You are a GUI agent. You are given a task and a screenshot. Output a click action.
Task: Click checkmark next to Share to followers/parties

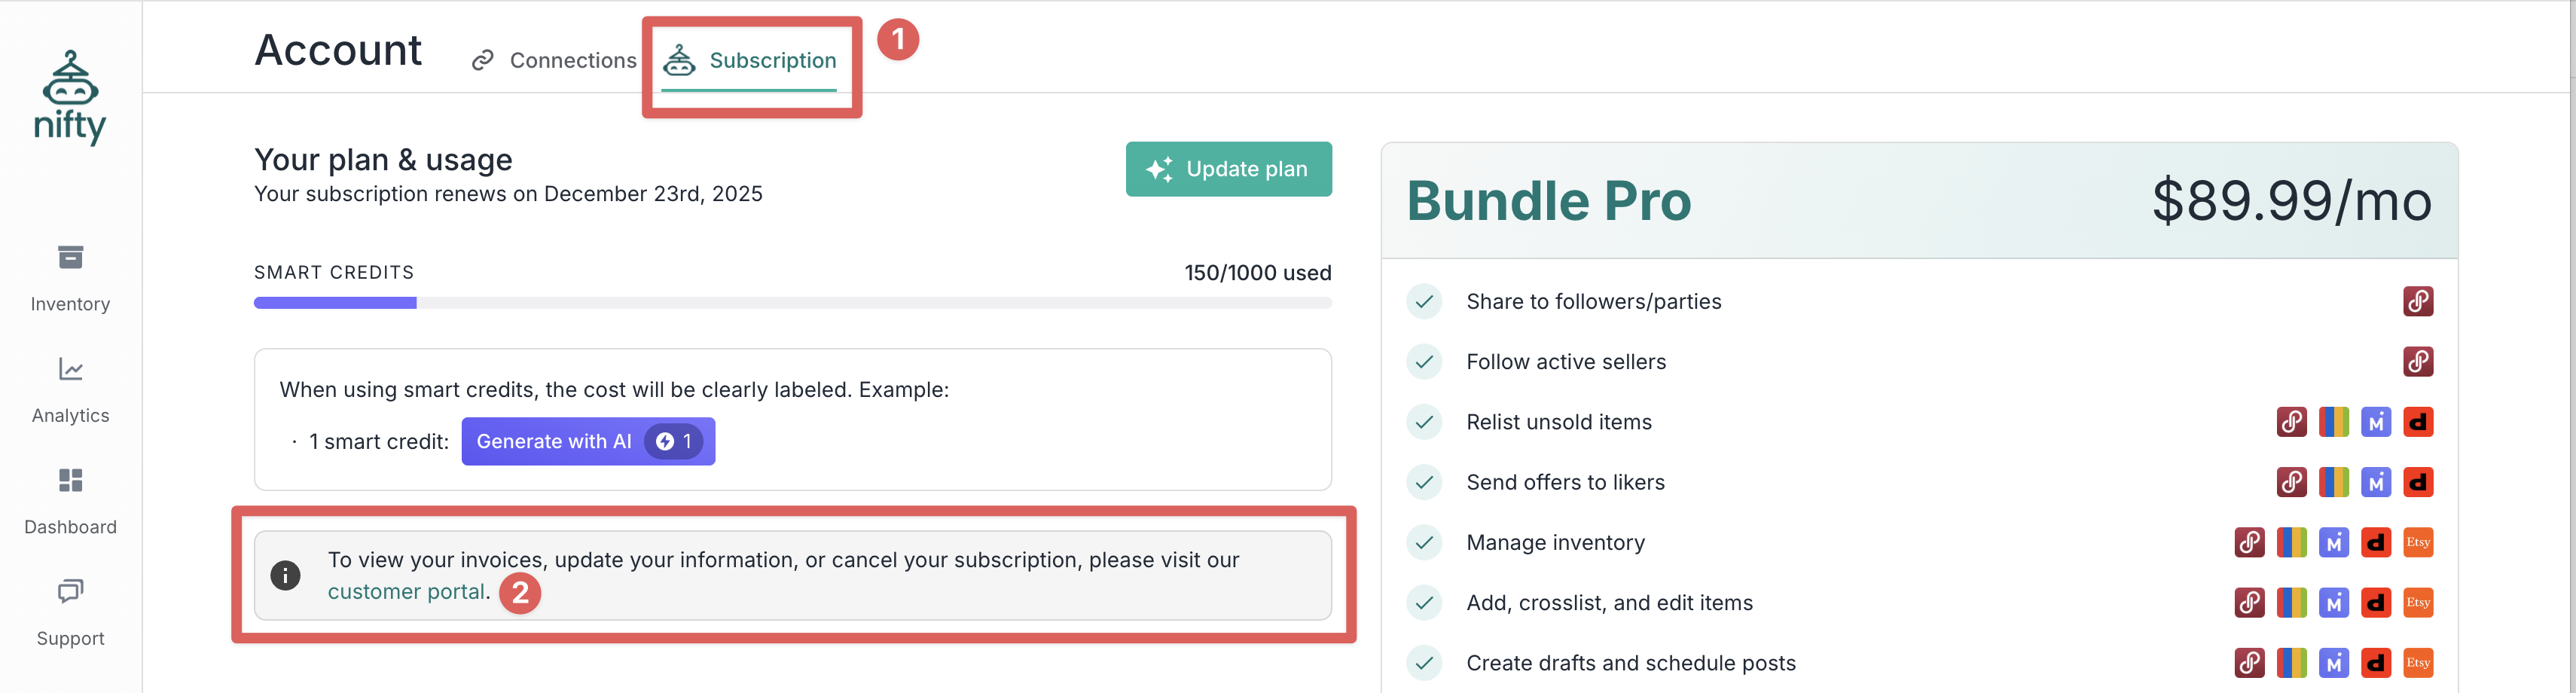click(x=1424, y=301)
